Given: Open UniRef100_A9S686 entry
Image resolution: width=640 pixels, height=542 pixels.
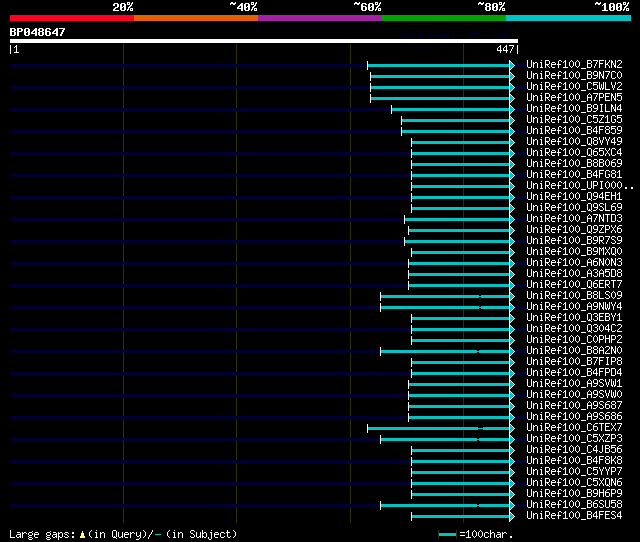Looking at the screenshot, I should click(574, 417).
